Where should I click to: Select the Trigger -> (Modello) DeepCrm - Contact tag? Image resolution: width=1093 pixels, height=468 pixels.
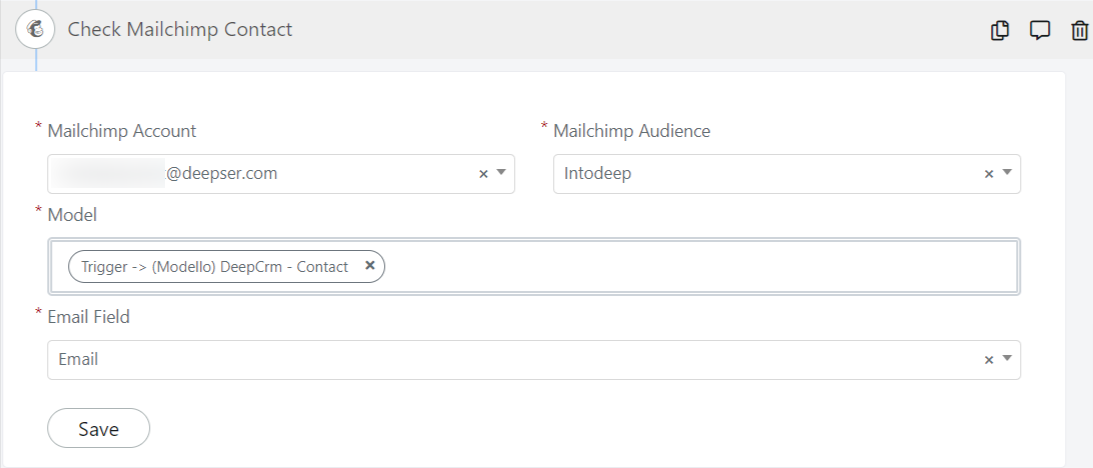pyautogui.click(x=227, y=266)
